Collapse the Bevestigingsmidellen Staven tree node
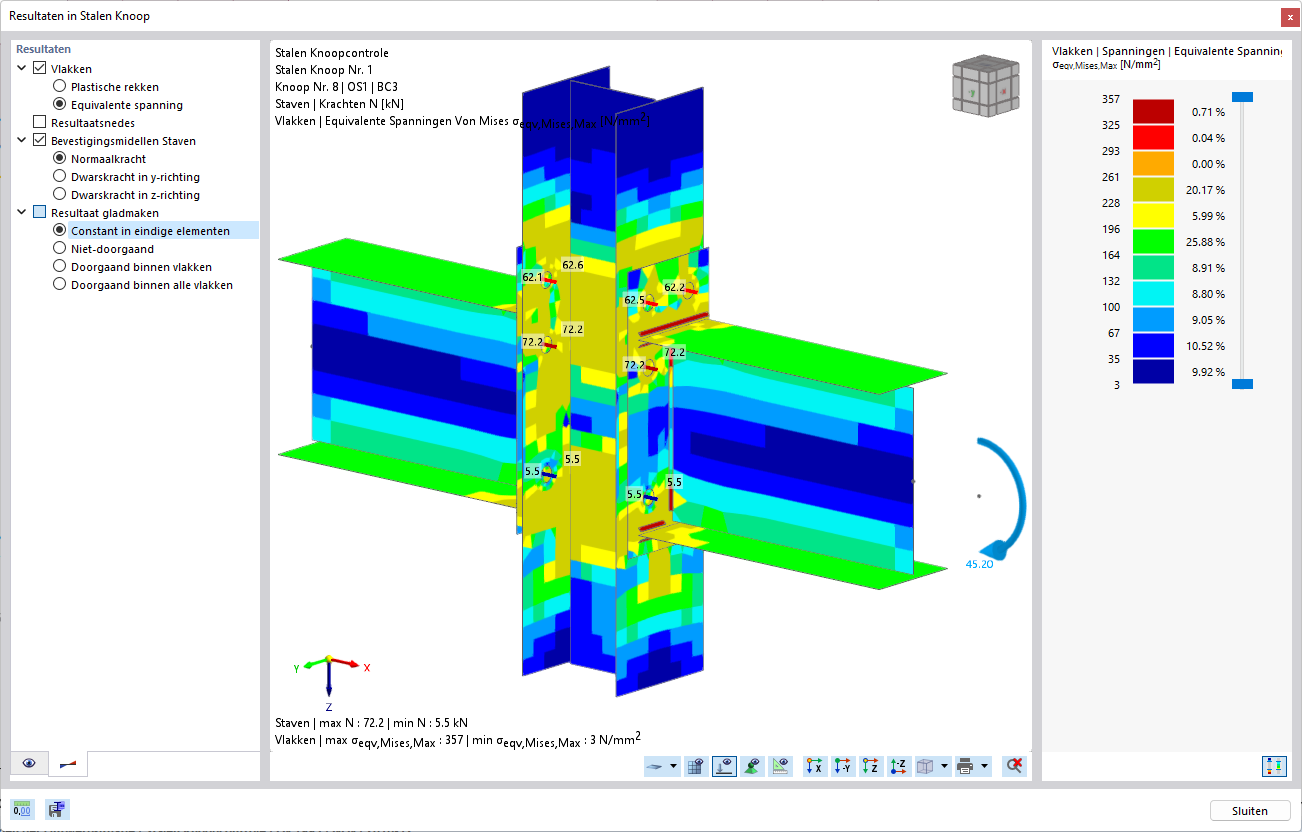The height and width of the screenshot is (832, 1302). (x=22, y=141)
